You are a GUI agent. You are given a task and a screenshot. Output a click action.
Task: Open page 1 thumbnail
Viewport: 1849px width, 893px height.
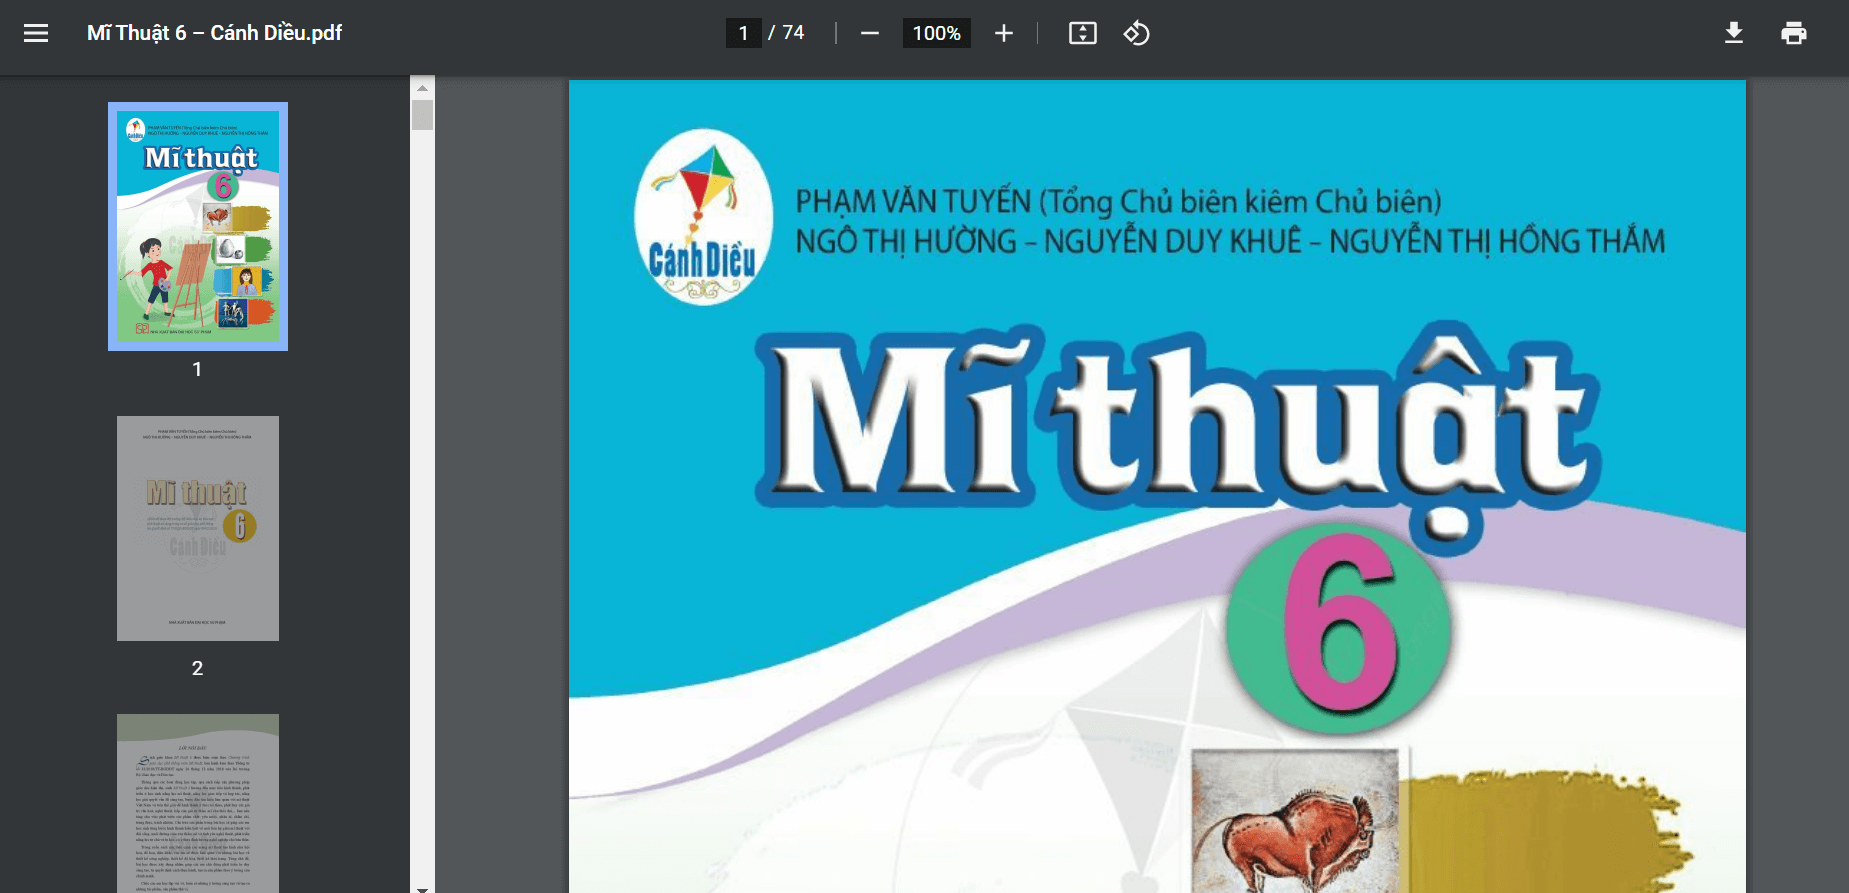[198, 226]
